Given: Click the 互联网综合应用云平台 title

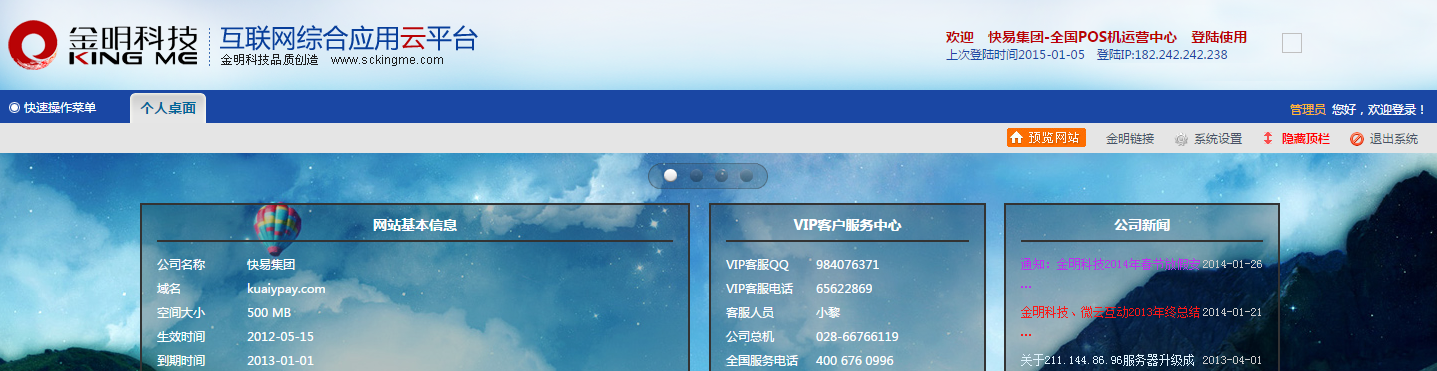Looking at the screenshot, I should click(x=349, y=38).
